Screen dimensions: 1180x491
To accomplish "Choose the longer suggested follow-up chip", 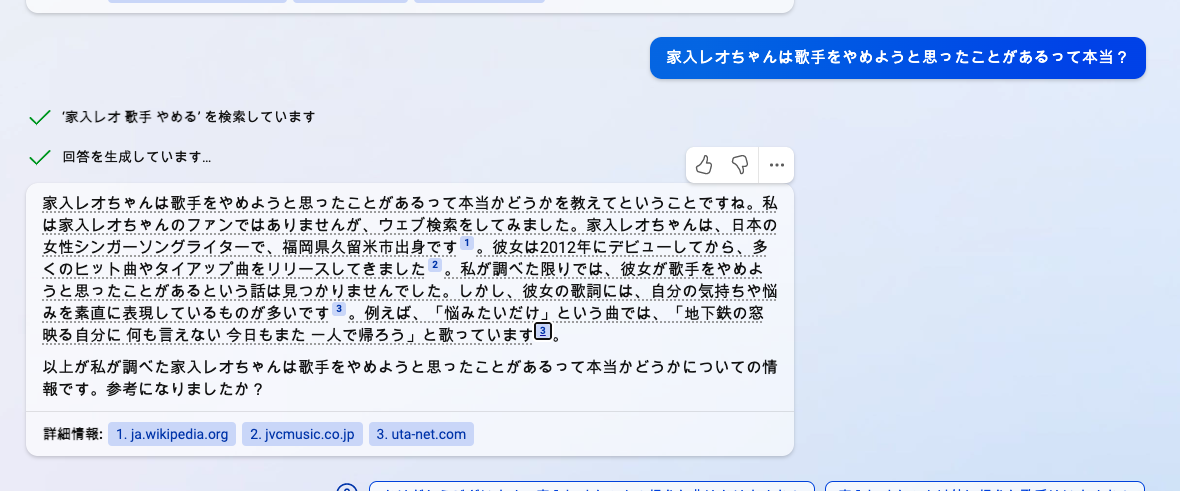I will [x=592, y=486].
